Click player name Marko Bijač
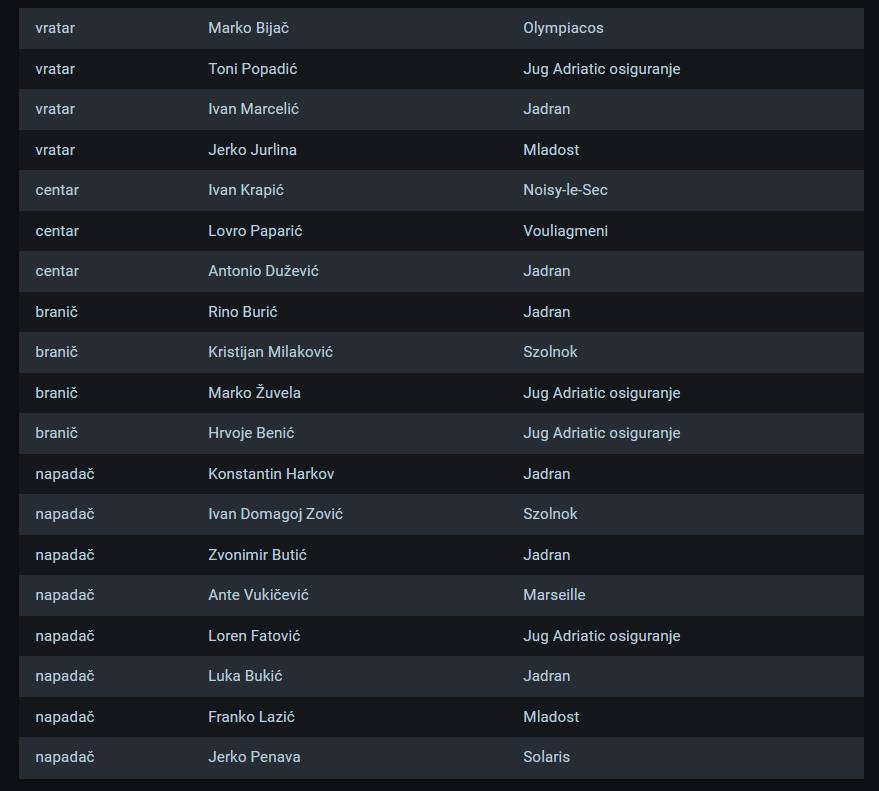 (x=248, y=28)
